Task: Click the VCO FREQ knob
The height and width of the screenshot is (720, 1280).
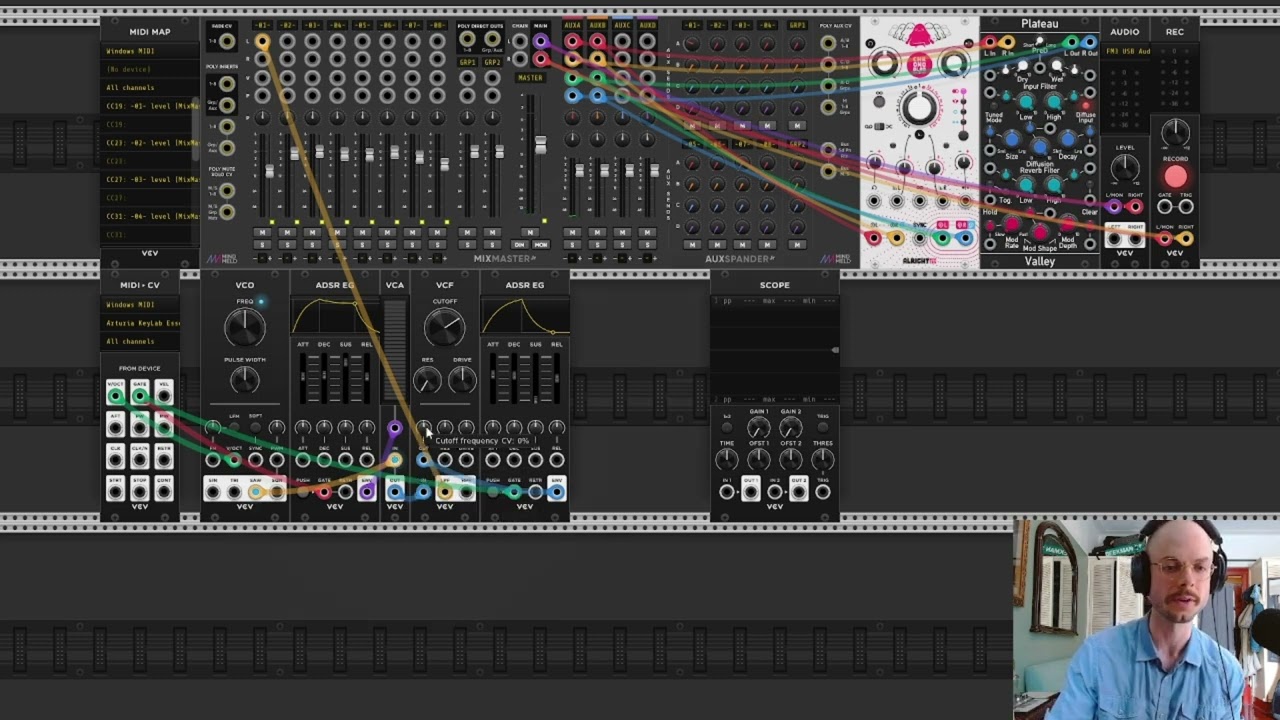Action: (x=245, y=326)
